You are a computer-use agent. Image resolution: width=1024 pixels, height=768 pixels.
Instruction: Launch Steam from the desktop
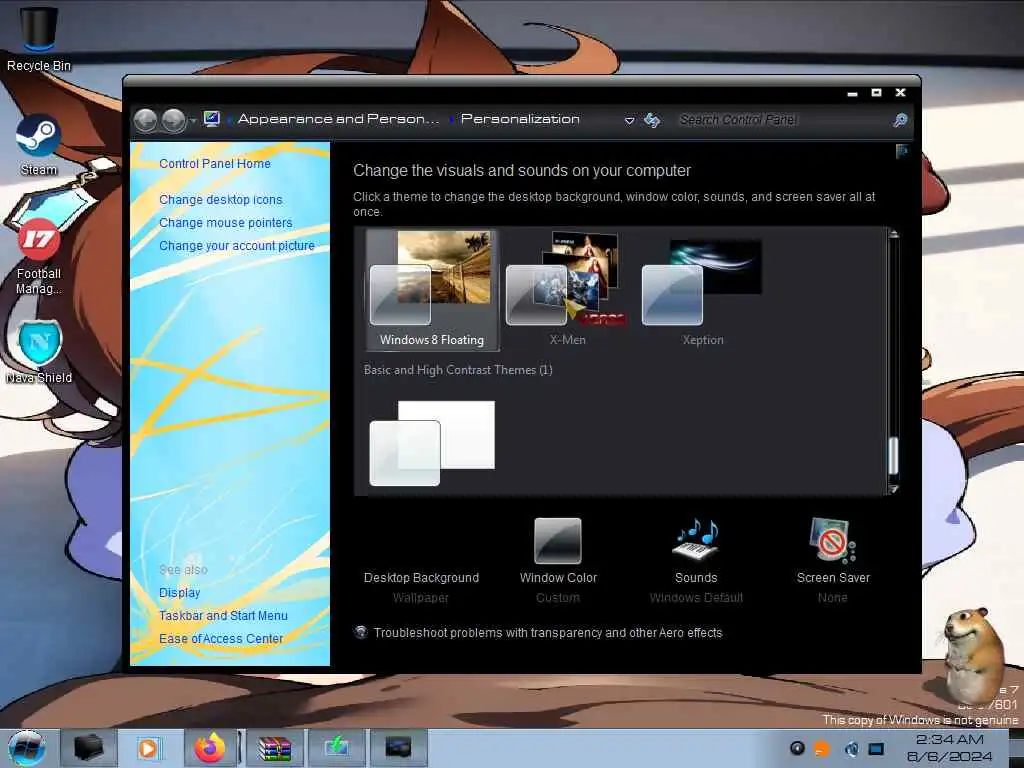click(39, 145)
